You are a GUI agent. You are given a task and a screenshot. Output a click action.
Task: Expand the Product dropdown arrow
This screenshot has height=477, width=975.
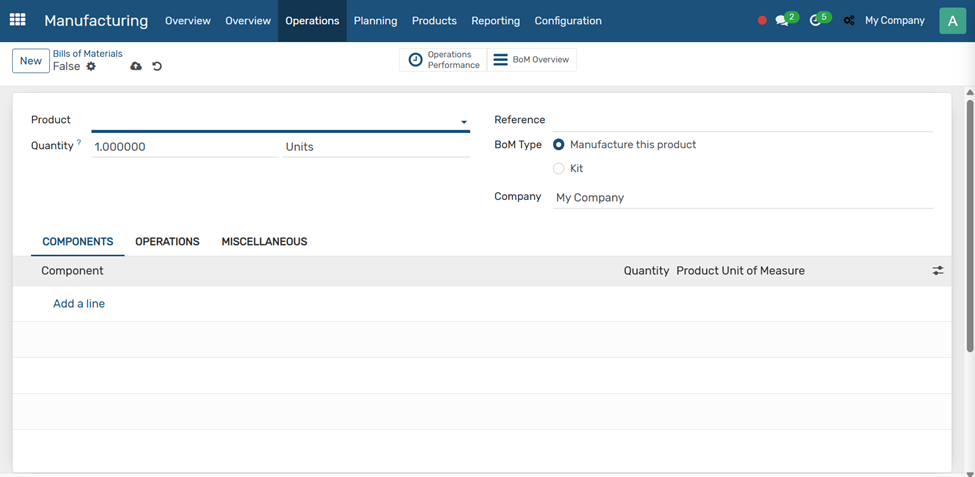464,122
